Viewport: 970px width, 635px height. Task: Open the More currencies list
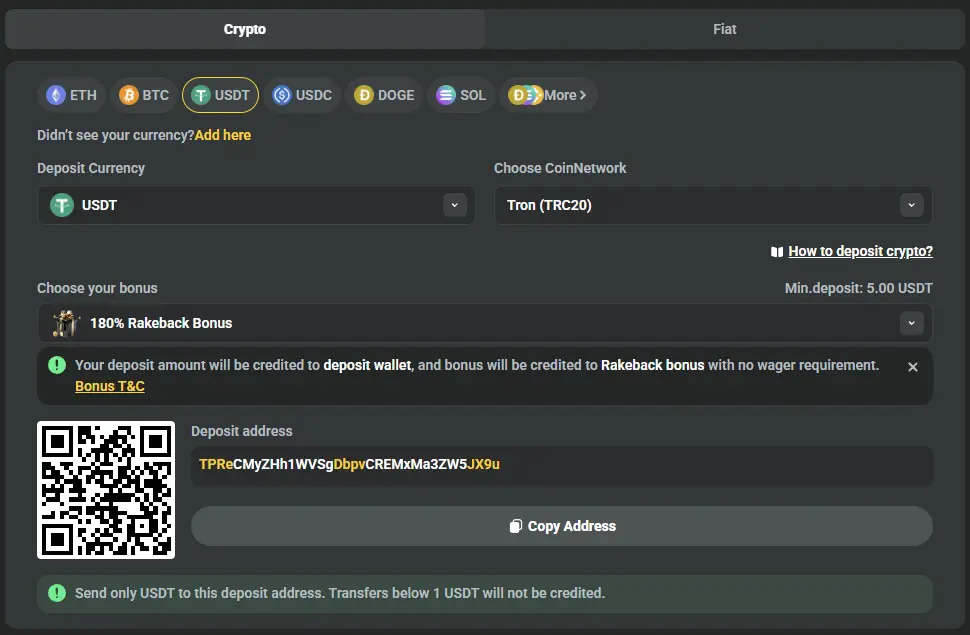pos(548,95)
